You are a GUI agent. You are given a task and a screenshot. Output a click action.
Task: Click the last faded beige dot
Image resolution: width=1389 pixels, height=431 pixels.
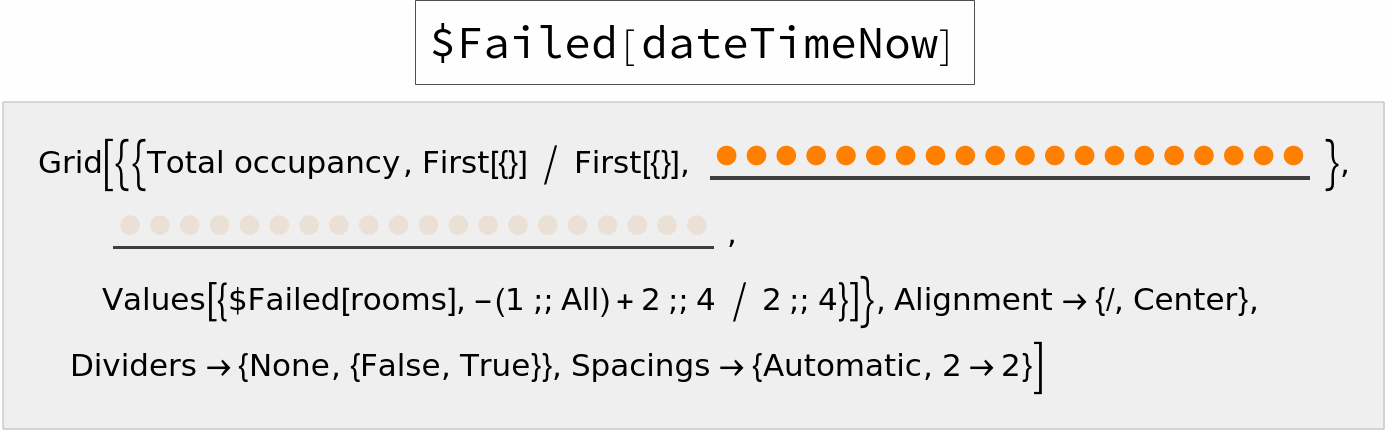[x=697, y=225]
